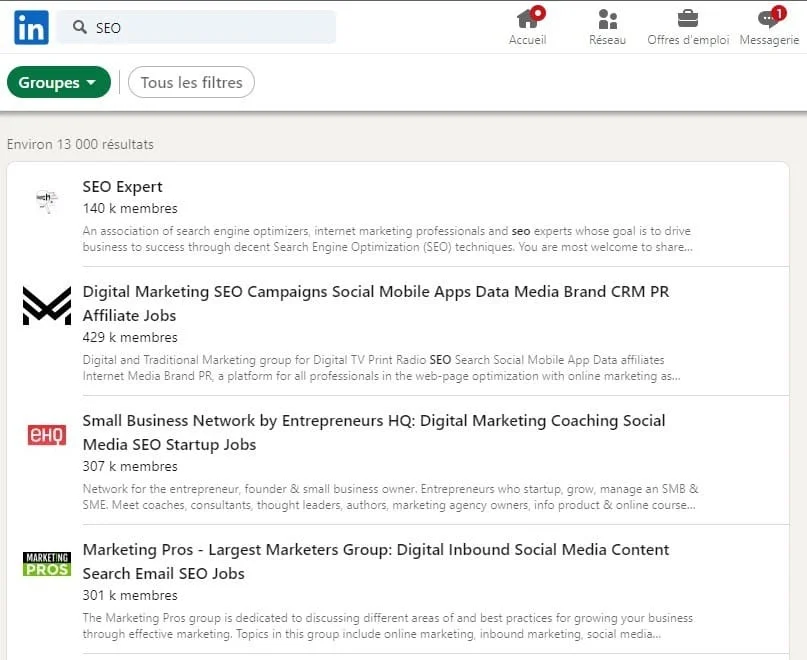Expand the Groupes filter dropdown
This screenshot has width=807, height=660.
tap(59, 82)
